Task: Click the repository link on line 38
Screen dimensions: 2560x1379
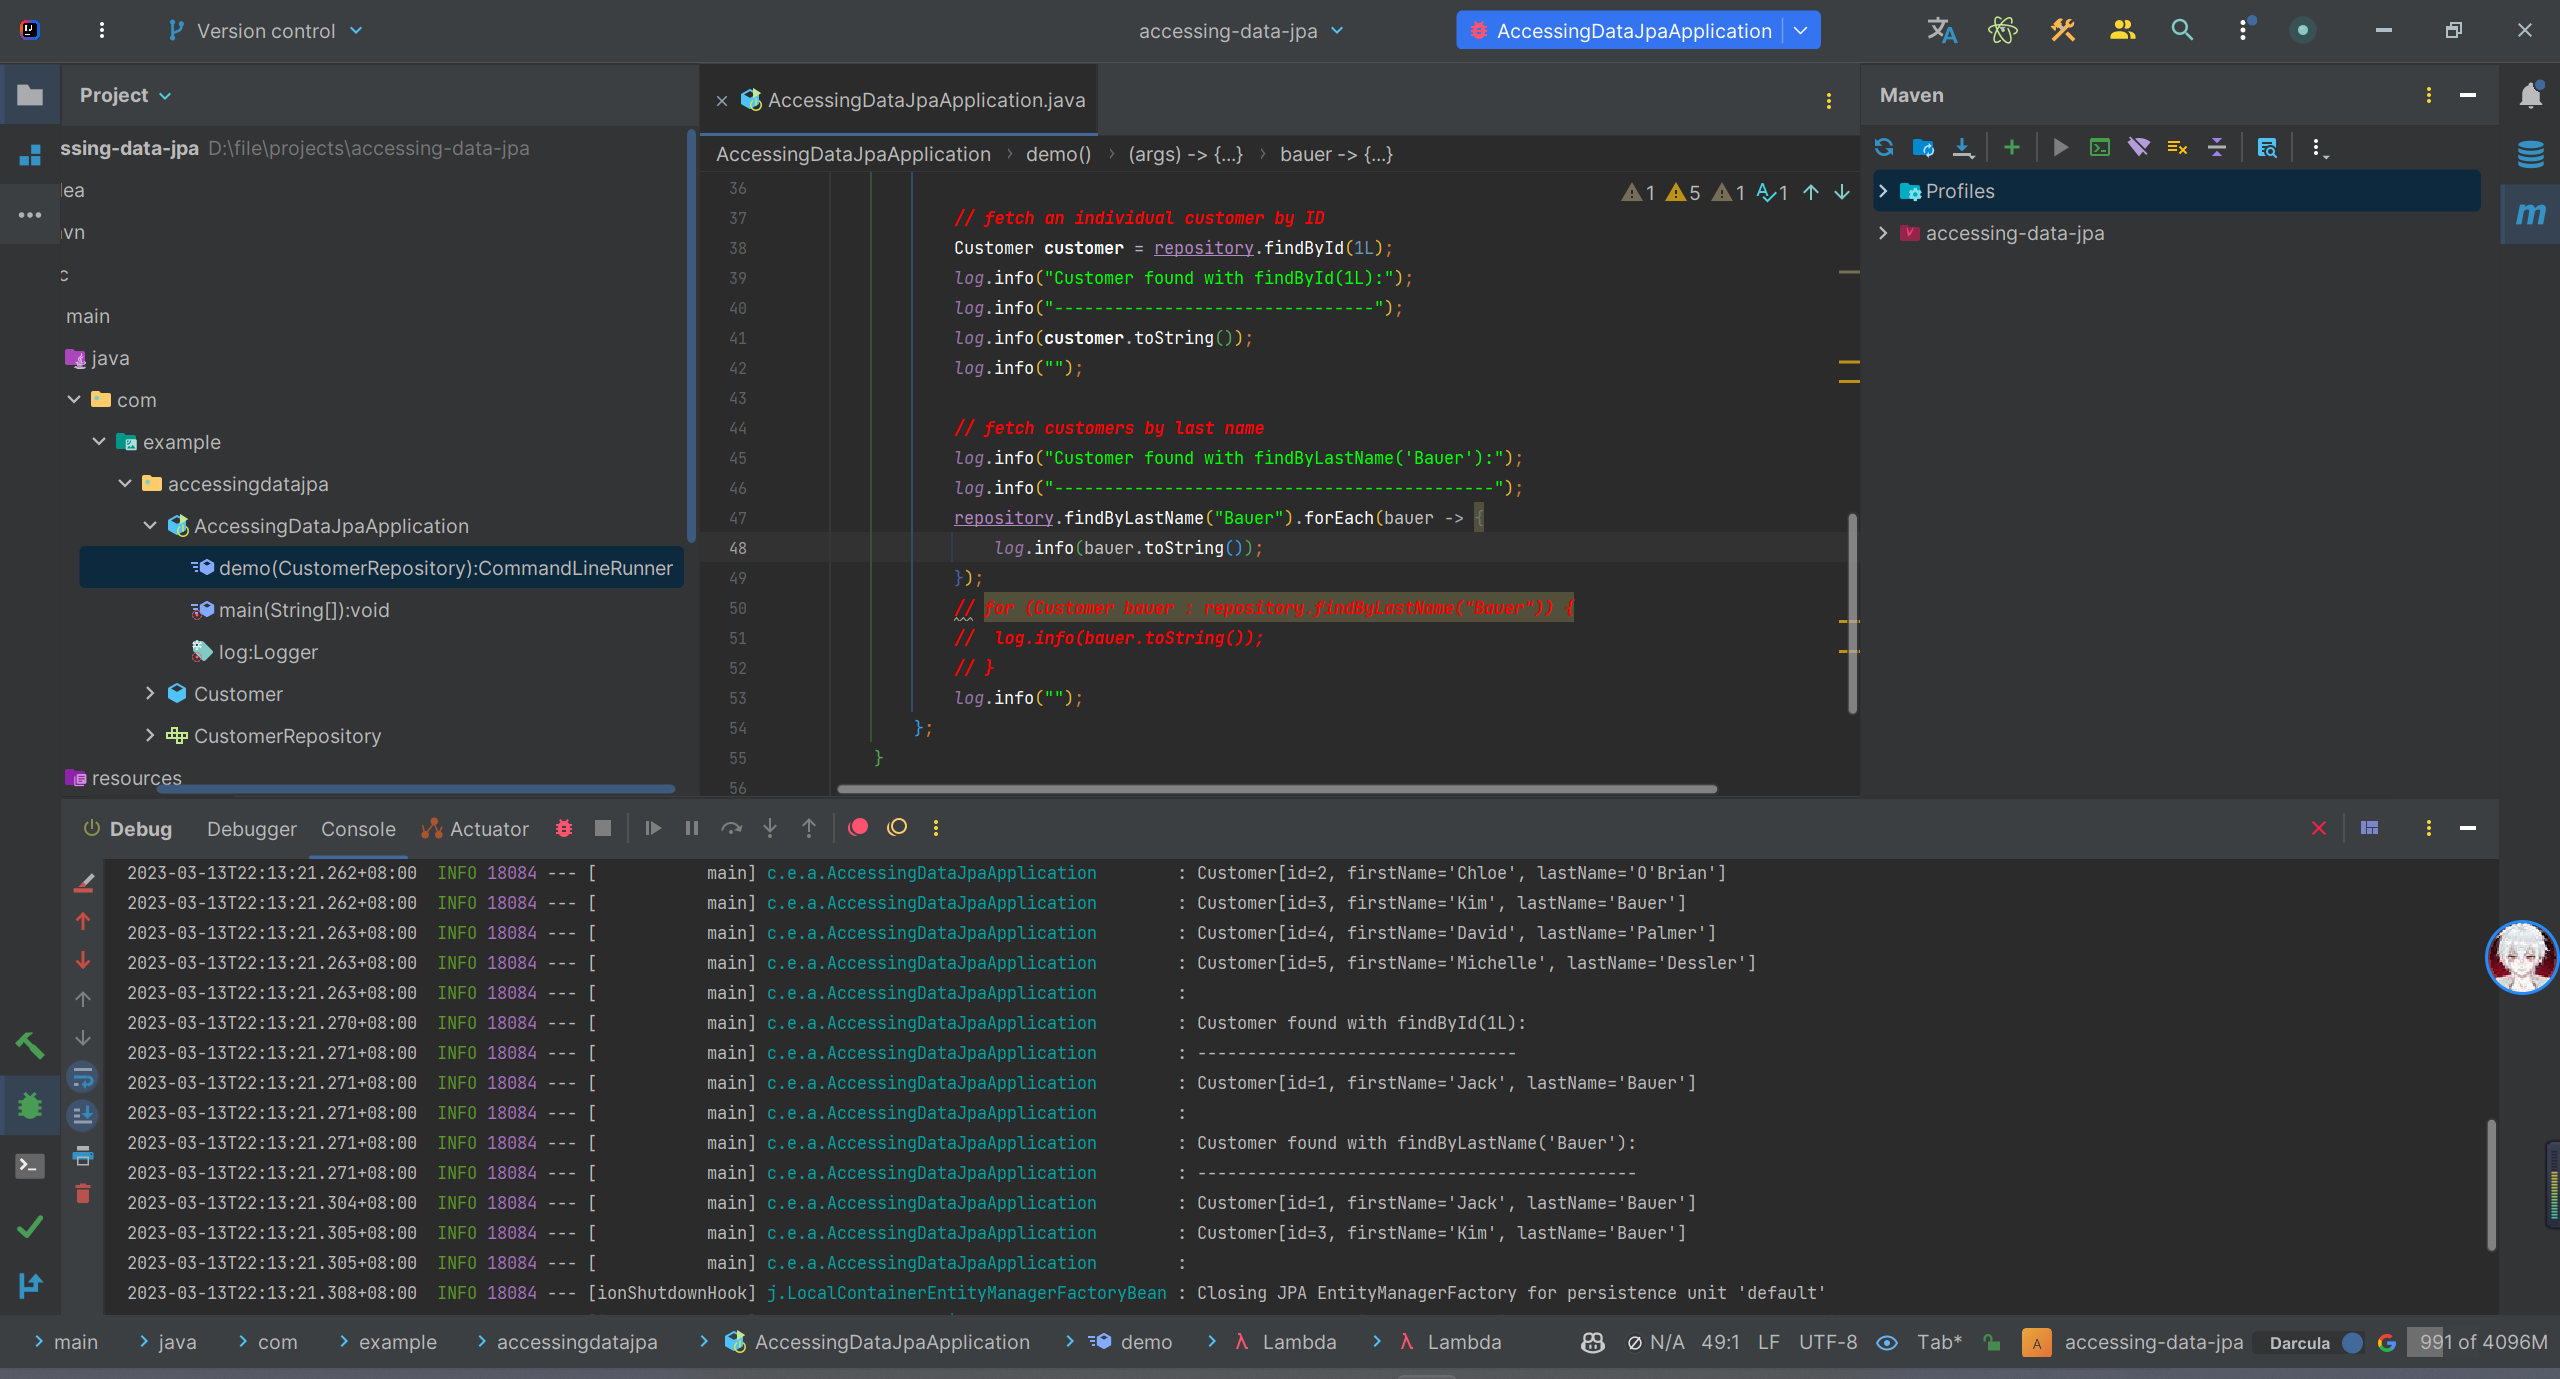Action: pyautogui.click(x=1203, y=248)
